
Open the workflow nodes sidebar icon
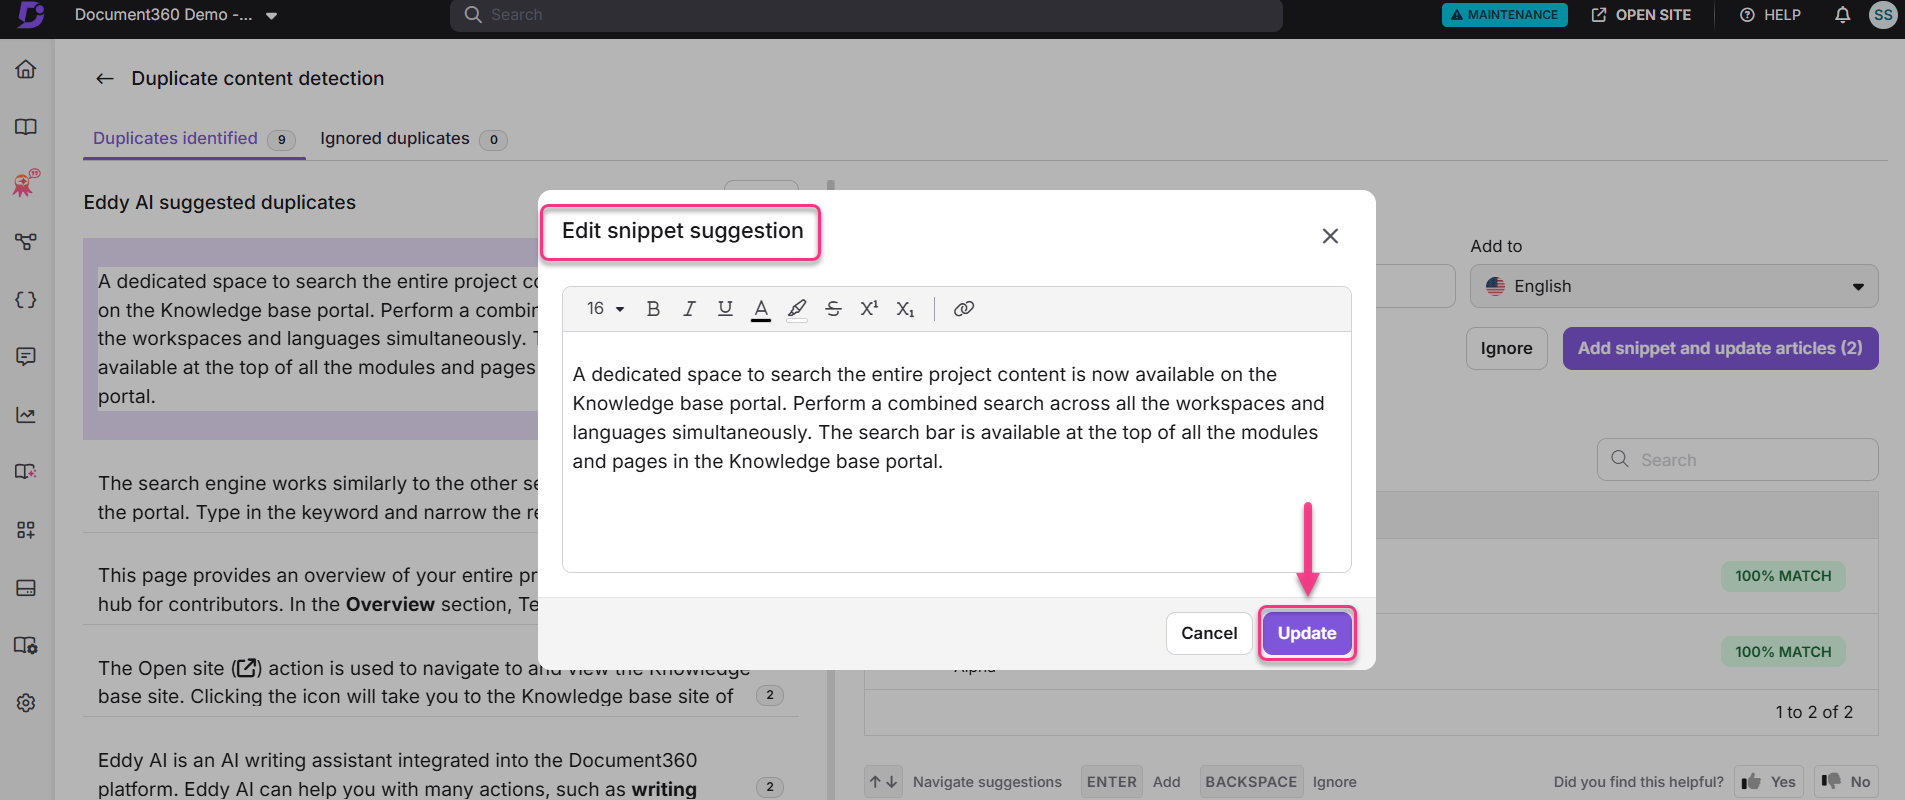[26, 242]
